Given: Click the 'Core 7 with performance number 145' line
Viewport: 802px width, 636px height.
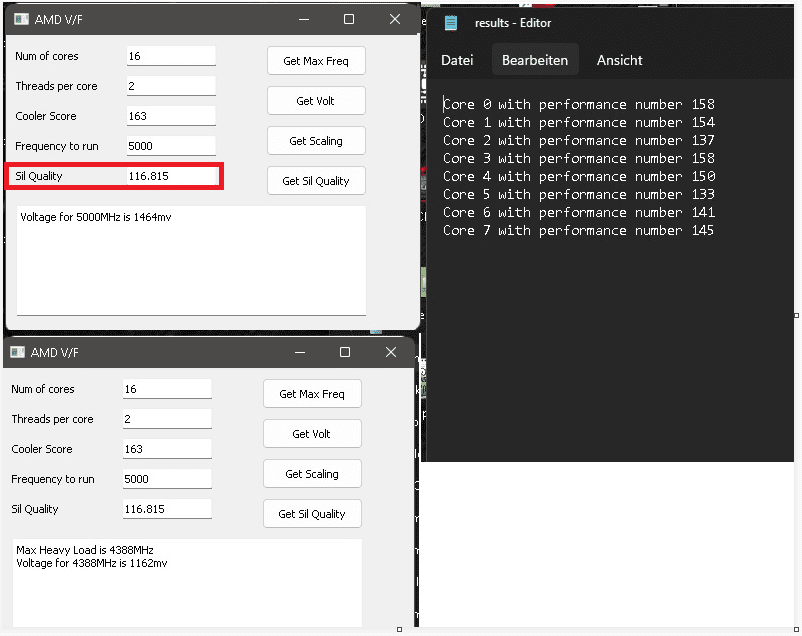Looking at the screenshot, I should 579,230.
